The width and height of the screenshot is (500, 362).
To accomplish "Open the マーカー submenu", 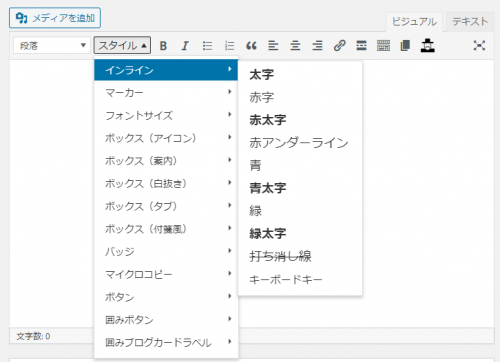I will [x=166, y=92].
